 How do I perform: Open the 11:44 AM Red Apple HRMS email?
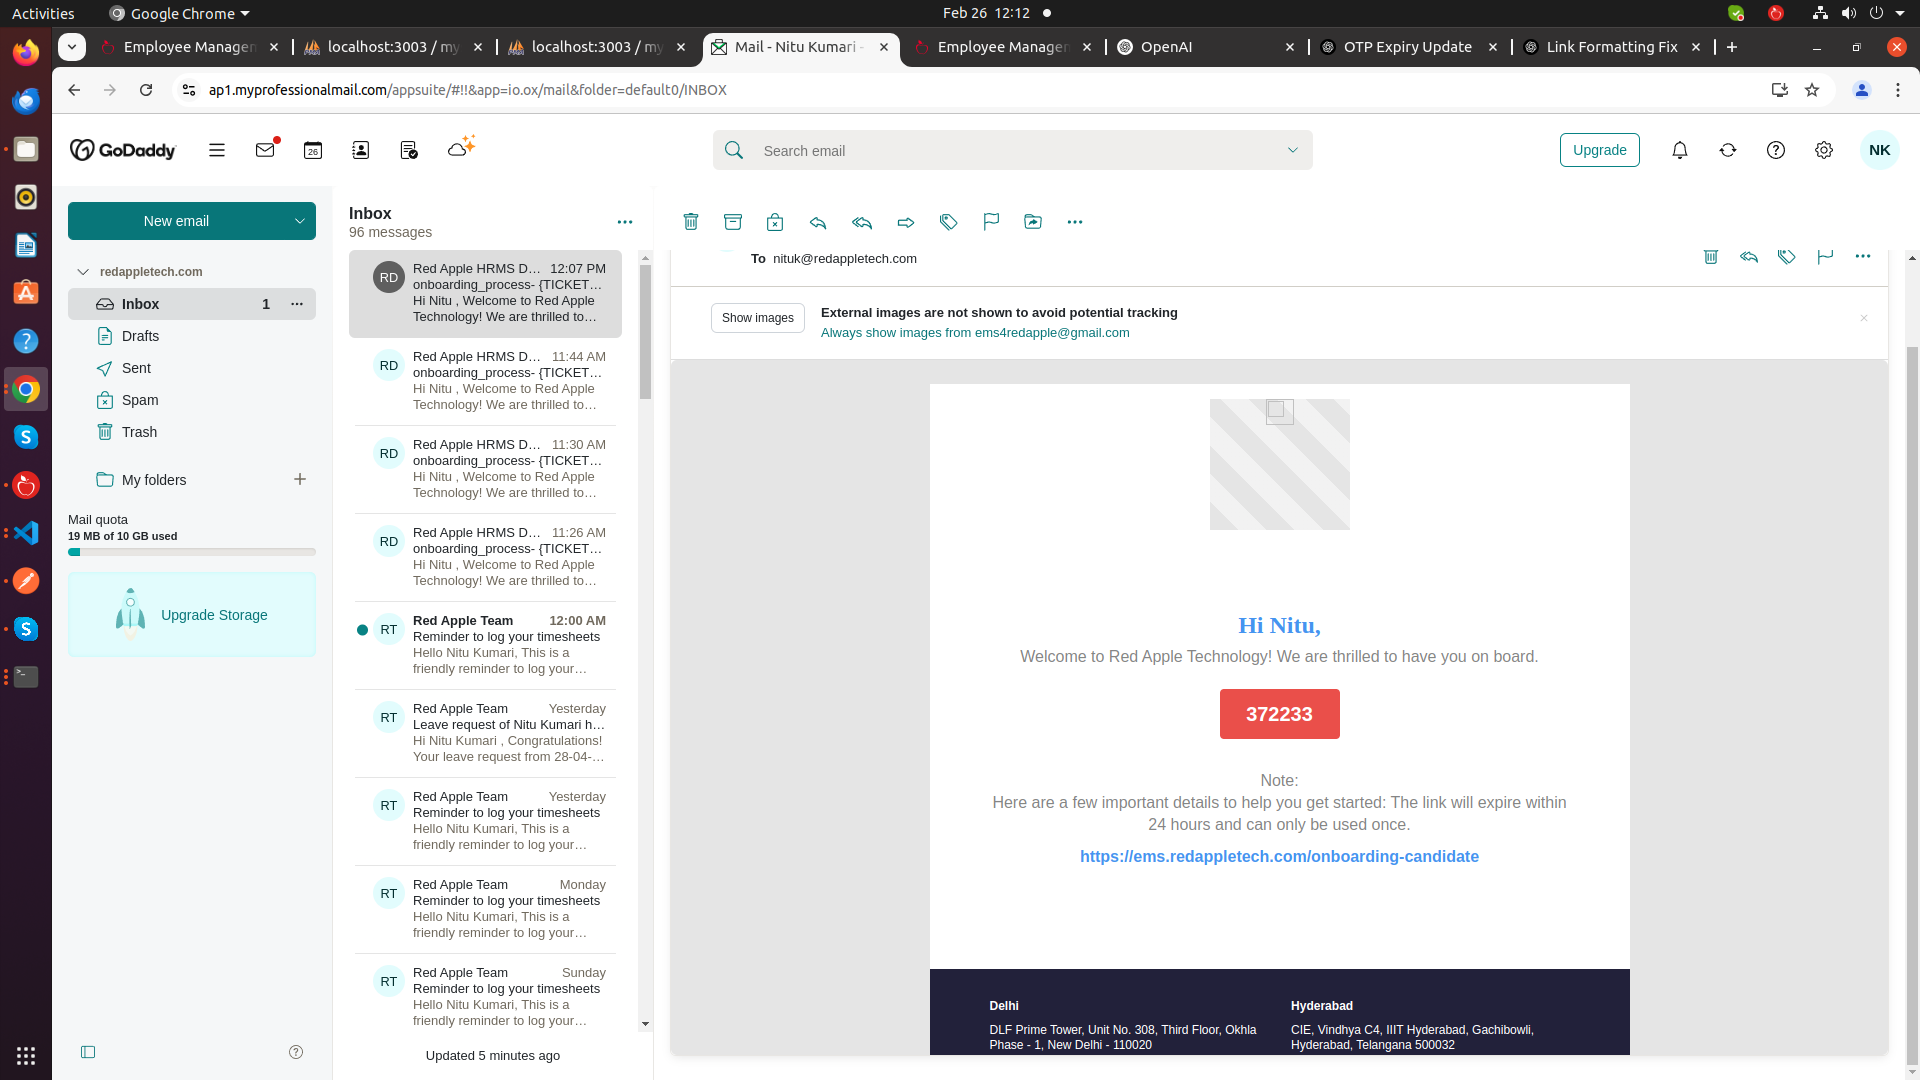point(485,381)
